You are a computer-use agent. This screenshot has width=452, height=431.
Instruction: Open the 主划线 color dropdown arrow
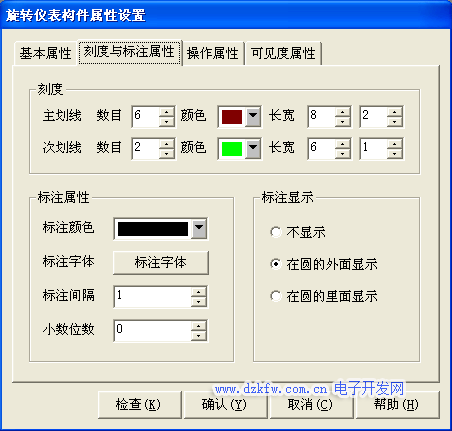[x=253, y=117]
